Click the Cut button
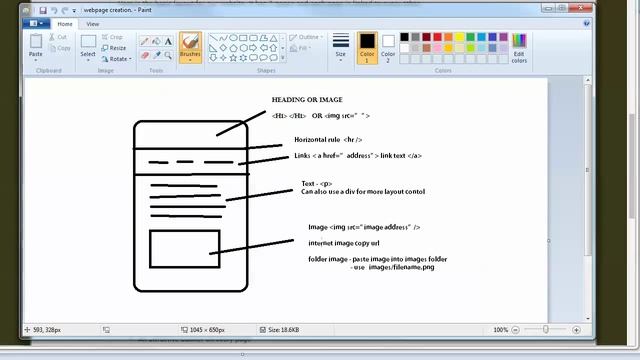Screen dimensions: 640x360 click(x=58, y=37)
